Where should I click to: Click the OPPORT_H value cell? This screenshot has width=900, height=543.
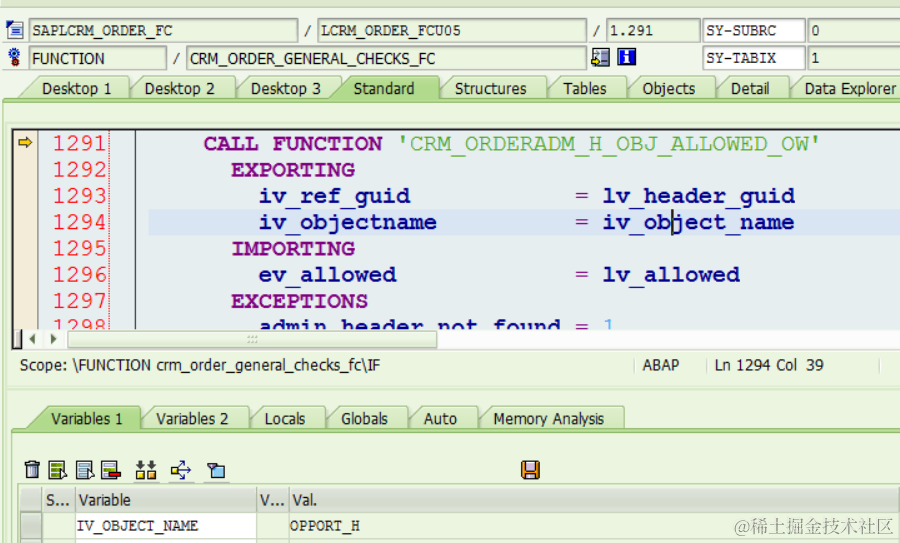594,525
